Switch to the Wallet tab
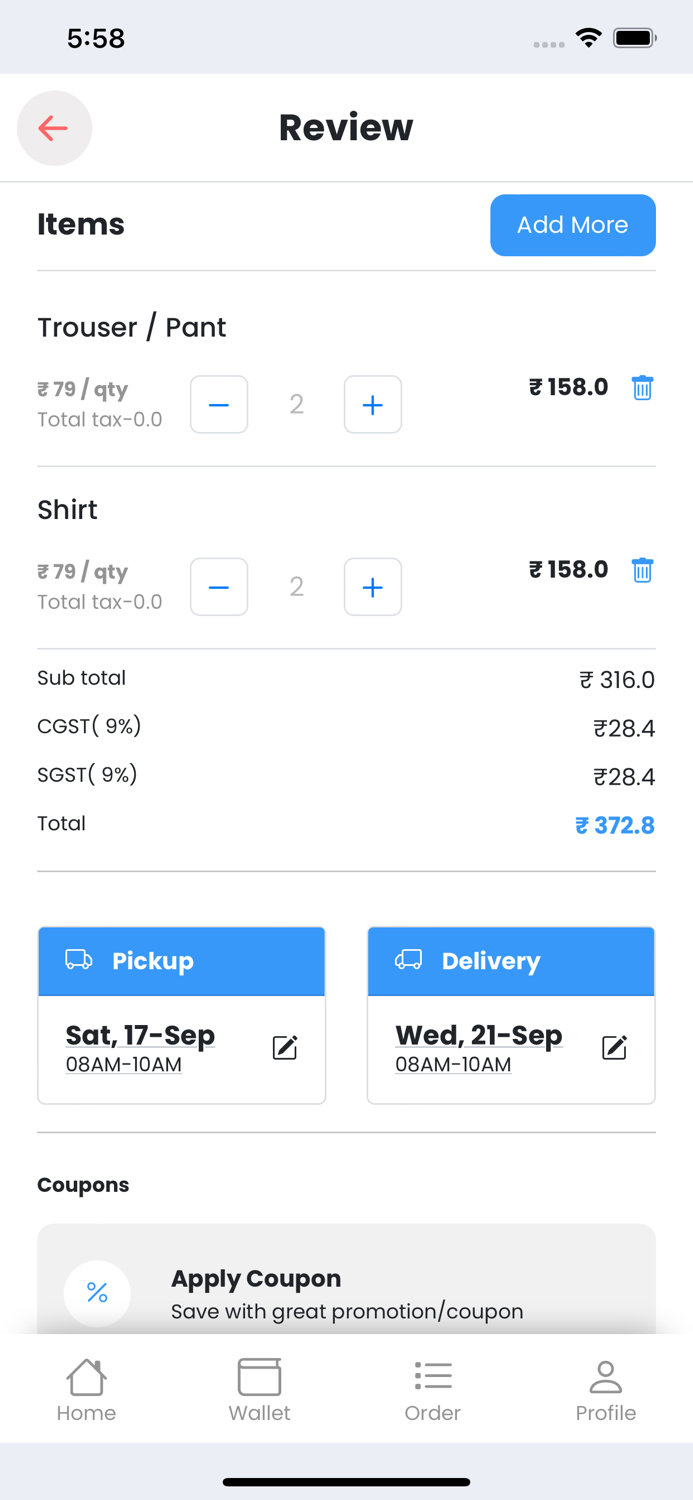 (259, 1390)
